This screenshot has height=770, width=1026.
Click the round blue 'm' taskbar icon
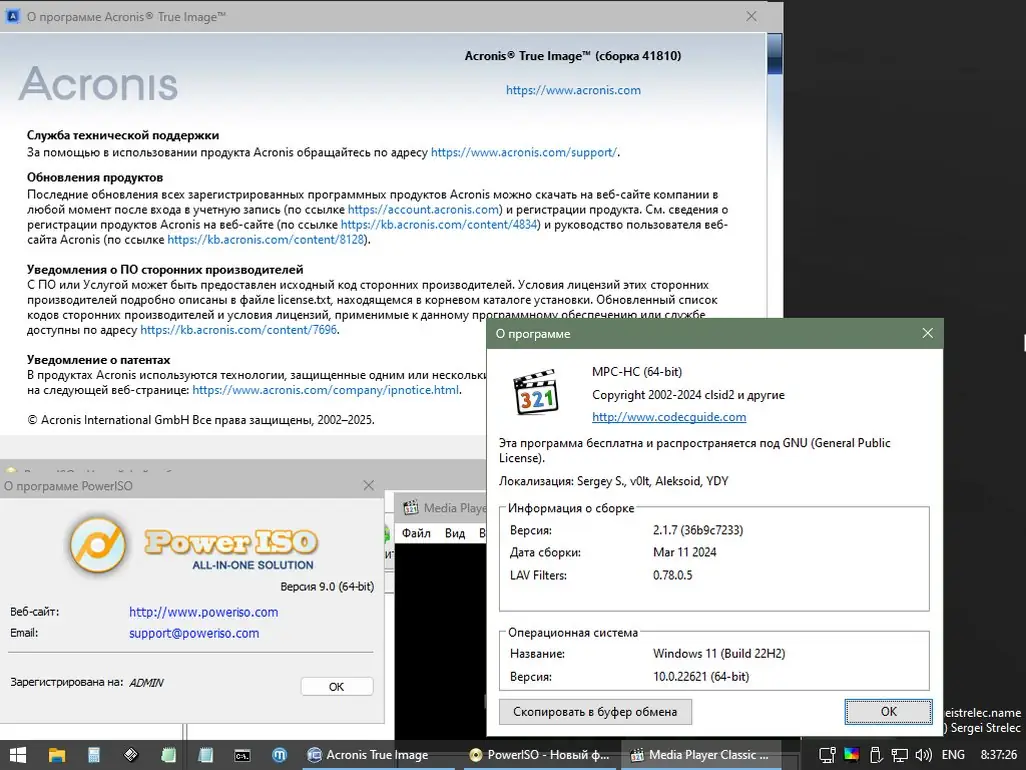coord(279,755)
